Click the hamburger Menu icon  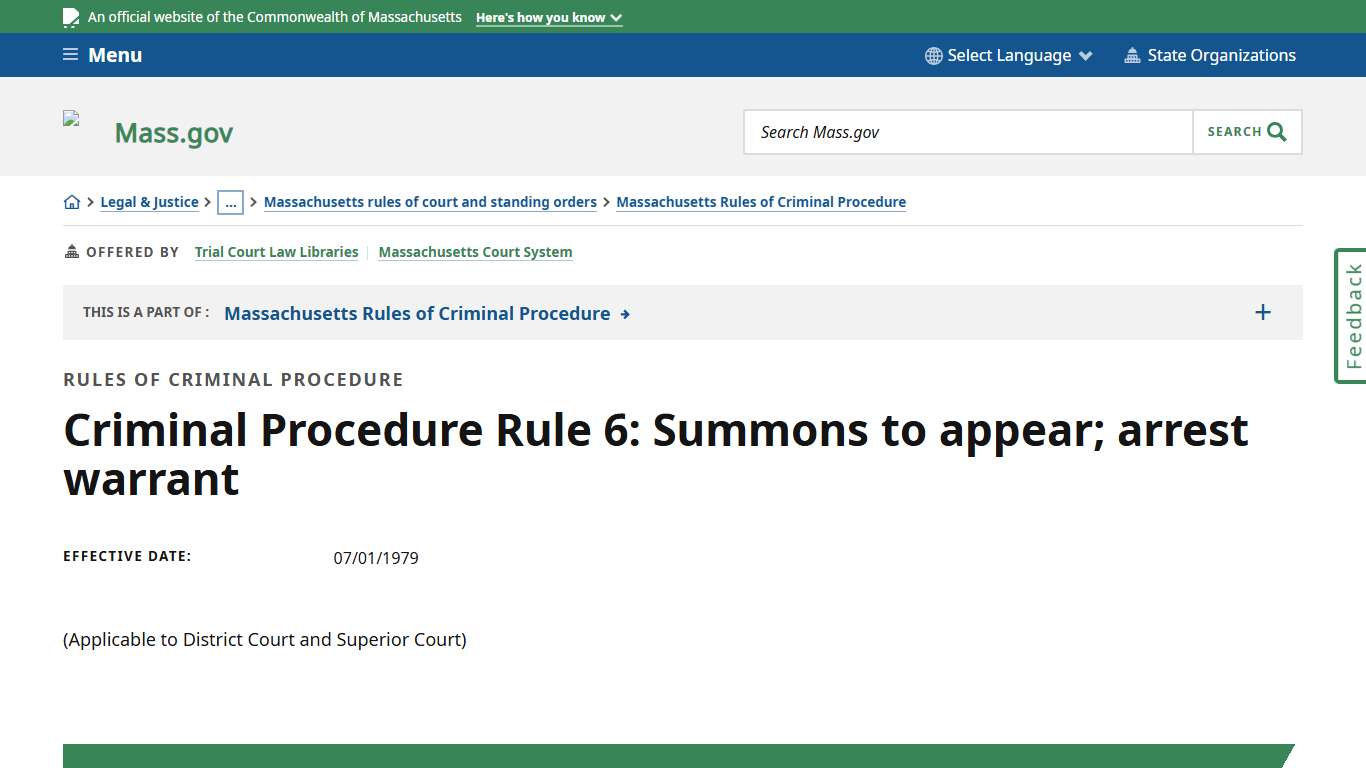pos(70,54)
